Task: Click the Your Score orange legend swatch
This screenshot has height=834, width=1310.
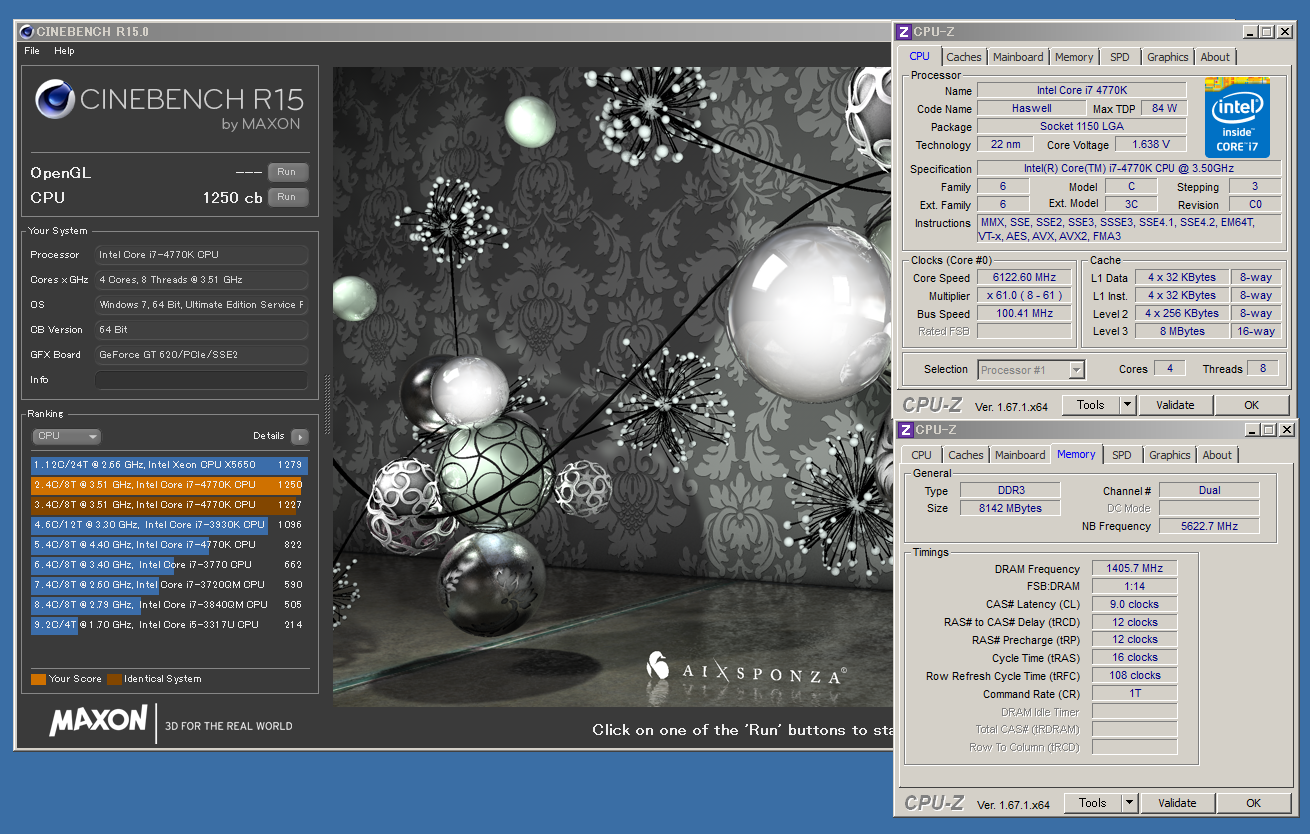Action: point(38,679)
